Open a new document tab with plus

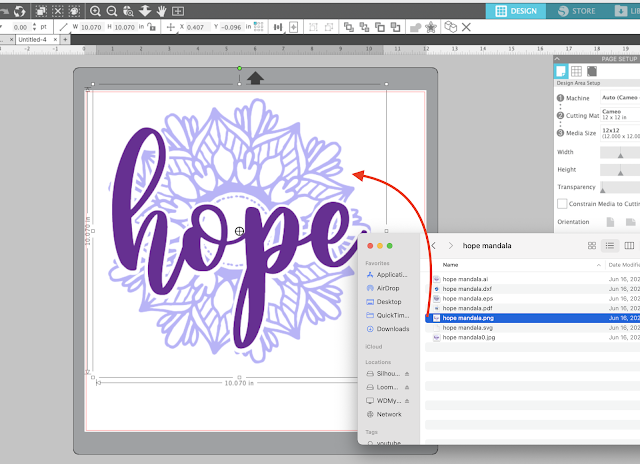coord(65,40)
